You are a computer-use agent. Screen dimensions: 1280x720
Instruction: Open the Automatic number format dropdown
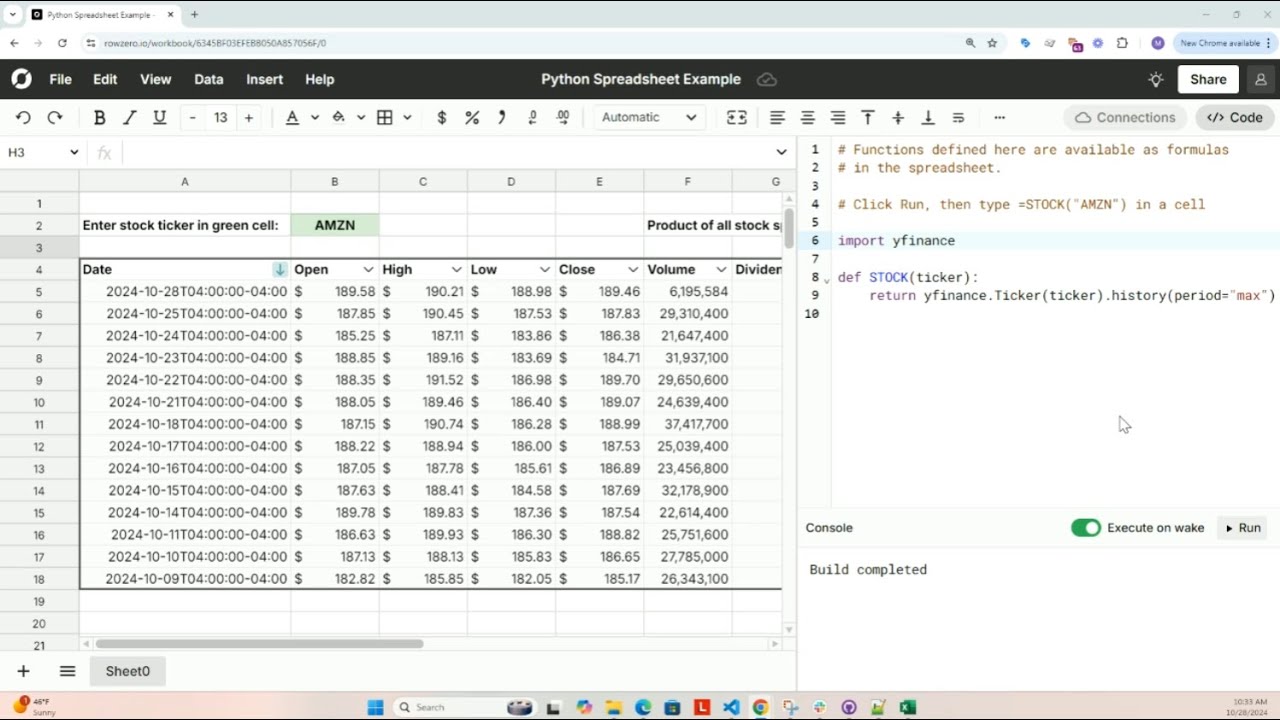pos(649,118)
